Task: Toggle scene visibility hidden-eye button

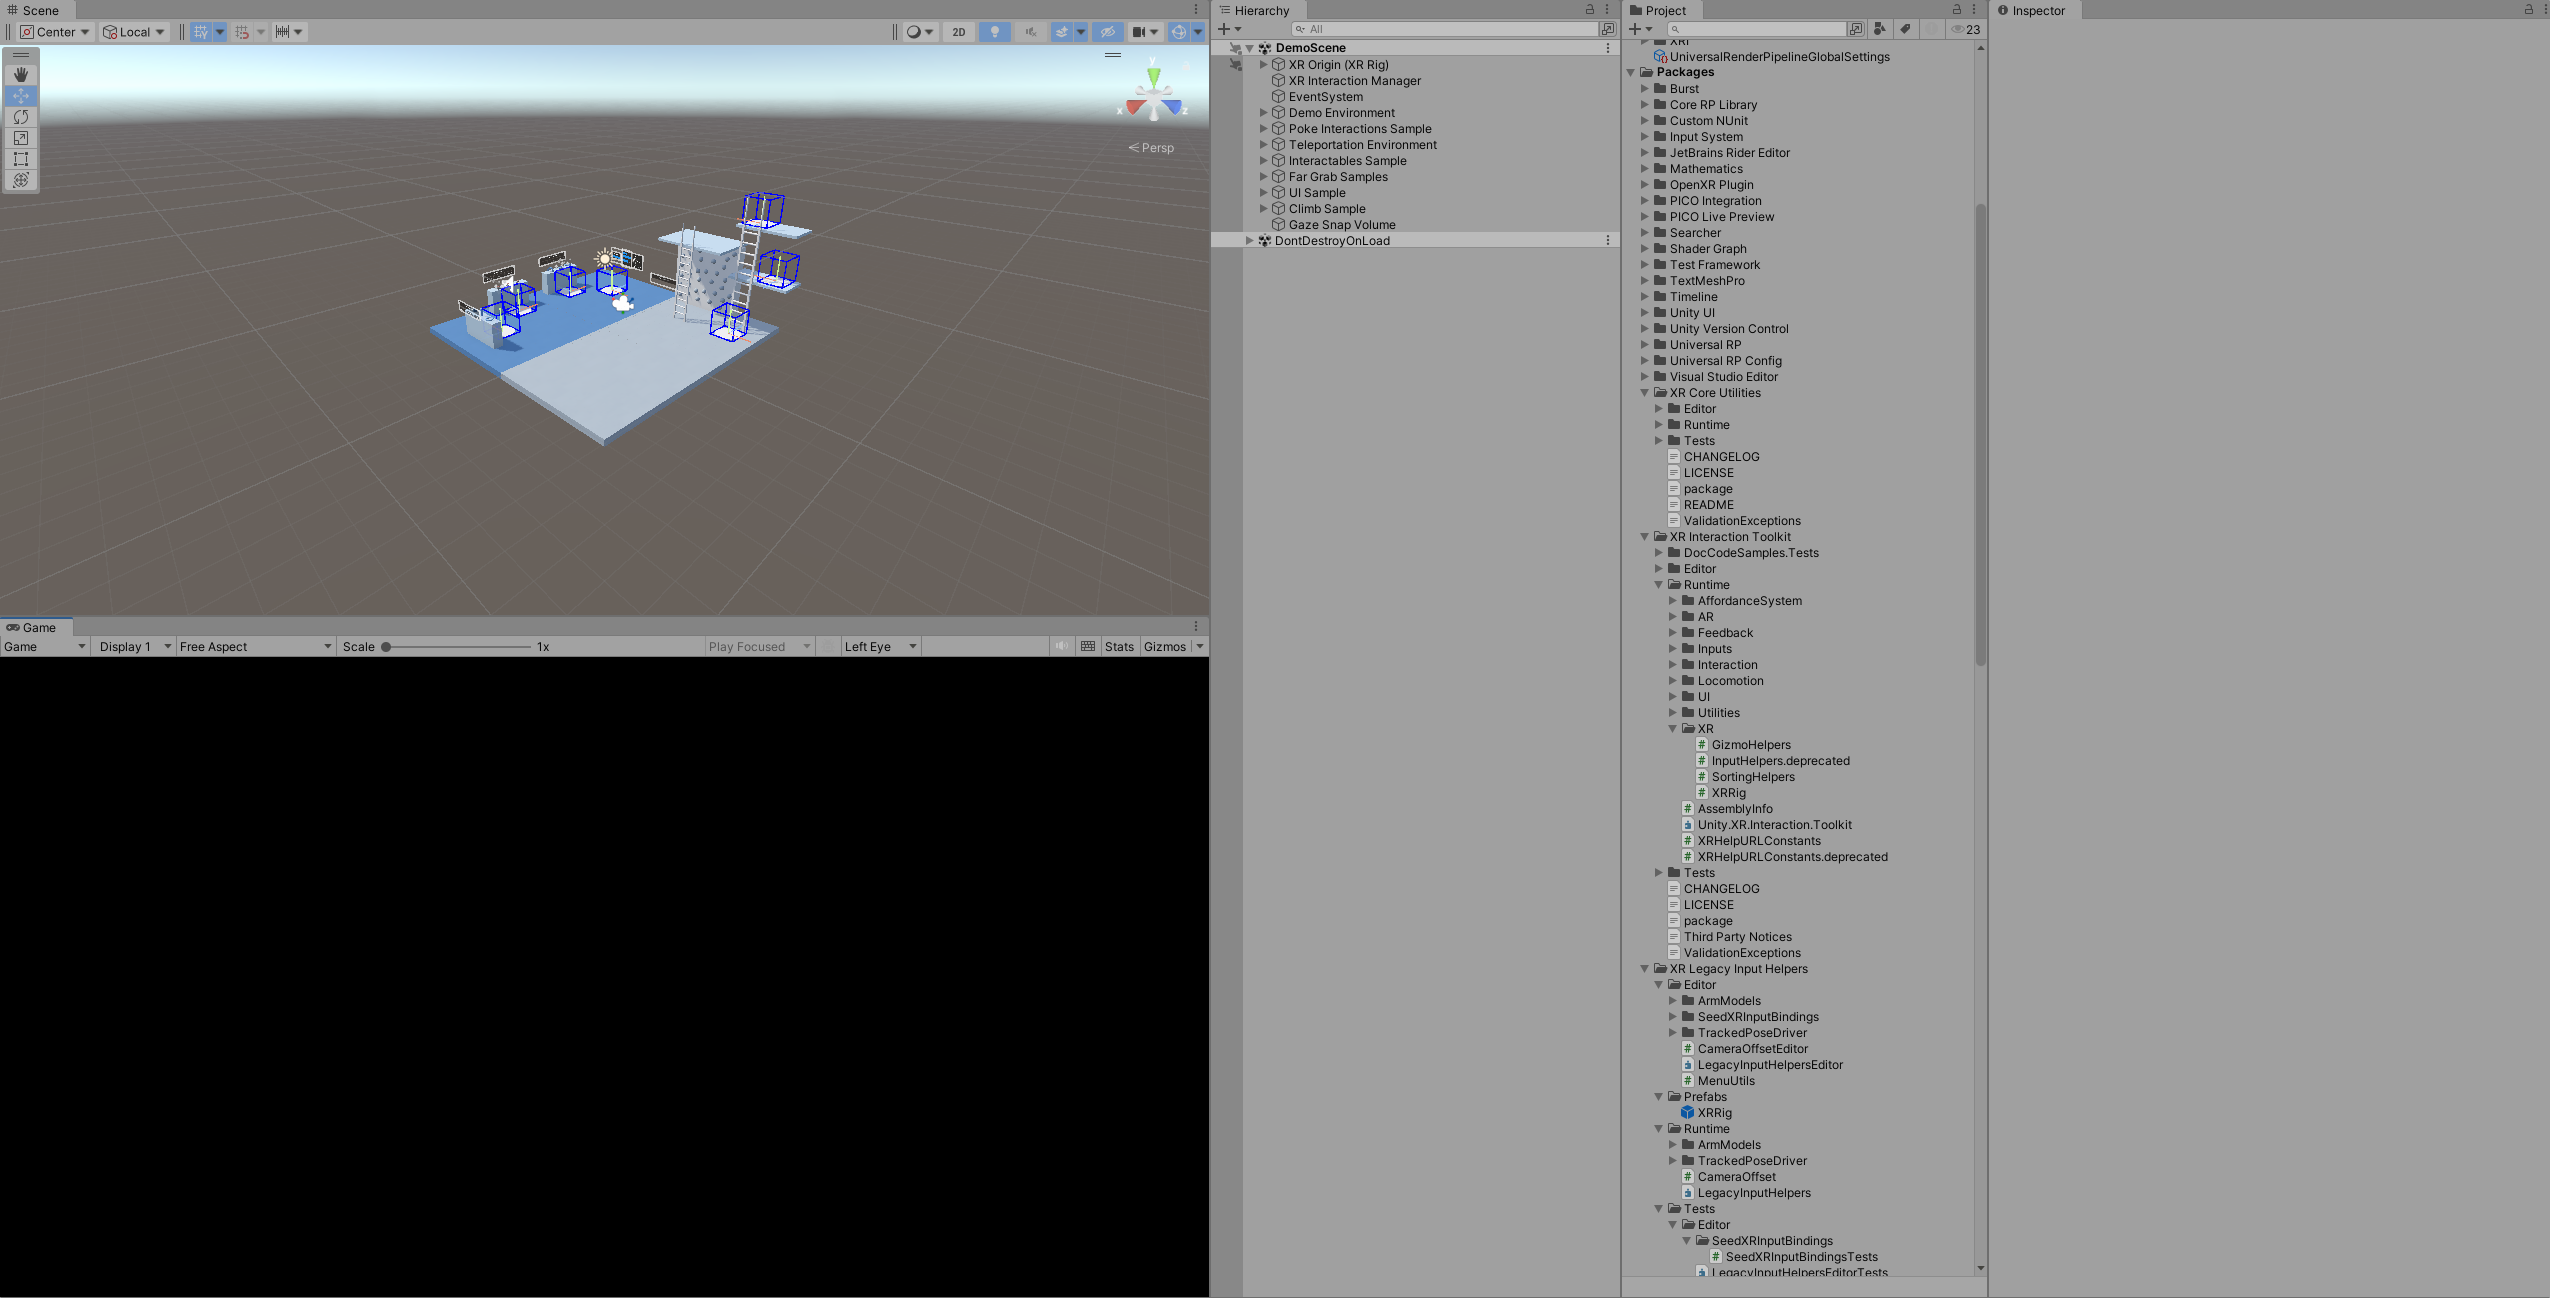Action: pyautogui.click(x=1107, y=32)
